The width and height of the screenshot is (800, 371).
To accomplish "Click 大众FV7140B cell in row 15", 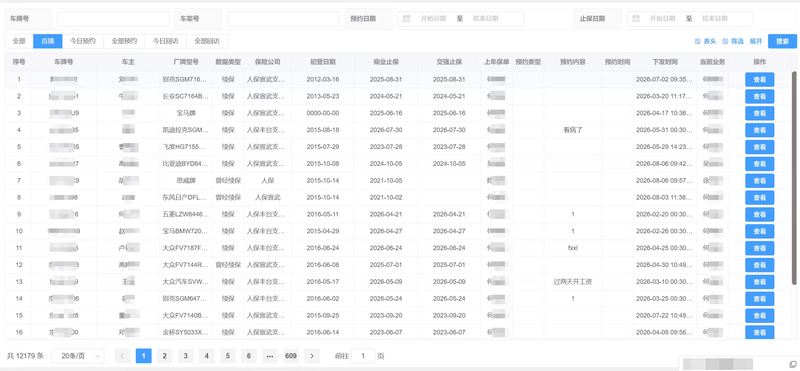I will tap(185, 315).
